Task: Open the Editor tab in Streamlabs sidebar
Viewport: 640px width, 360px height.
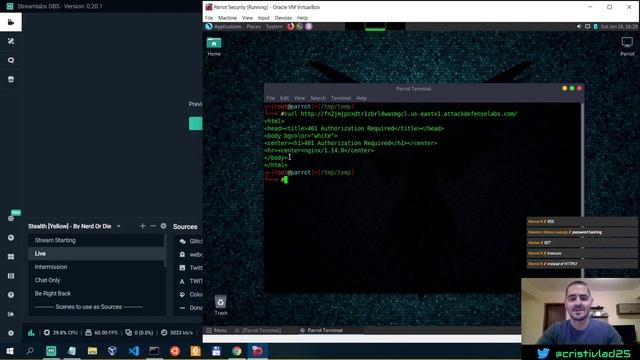Action: click(11, 22)
